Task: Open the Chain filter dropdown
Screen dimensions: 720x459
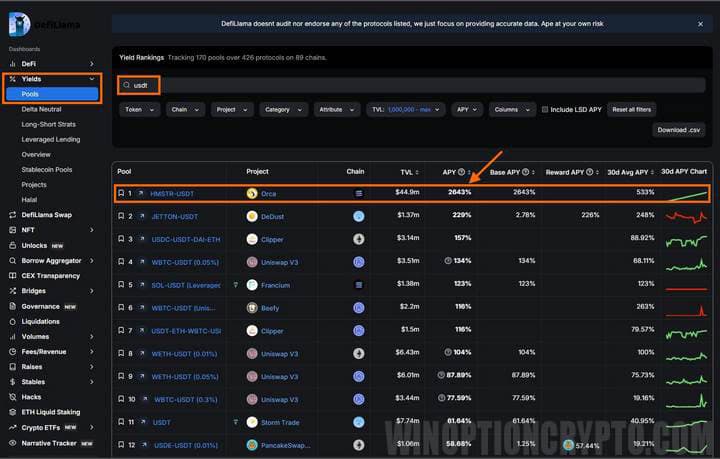Action: coord(184,109)
